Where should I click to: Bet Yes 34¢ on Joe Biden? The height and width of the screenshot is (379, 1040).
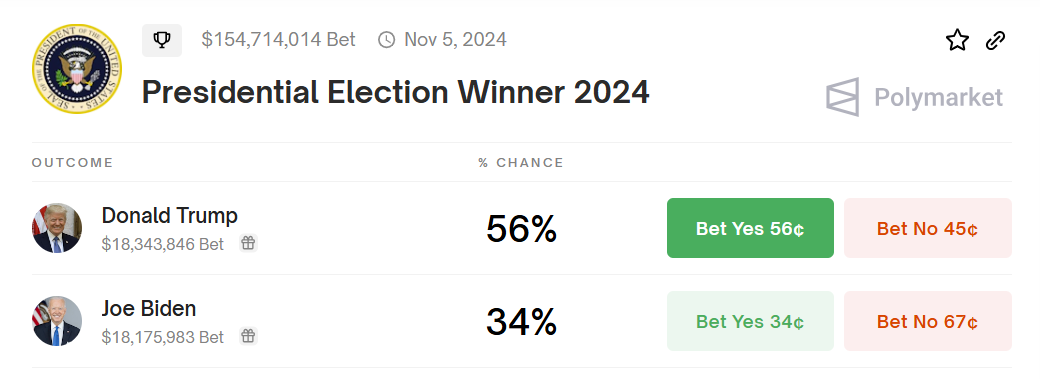(750, 321)
